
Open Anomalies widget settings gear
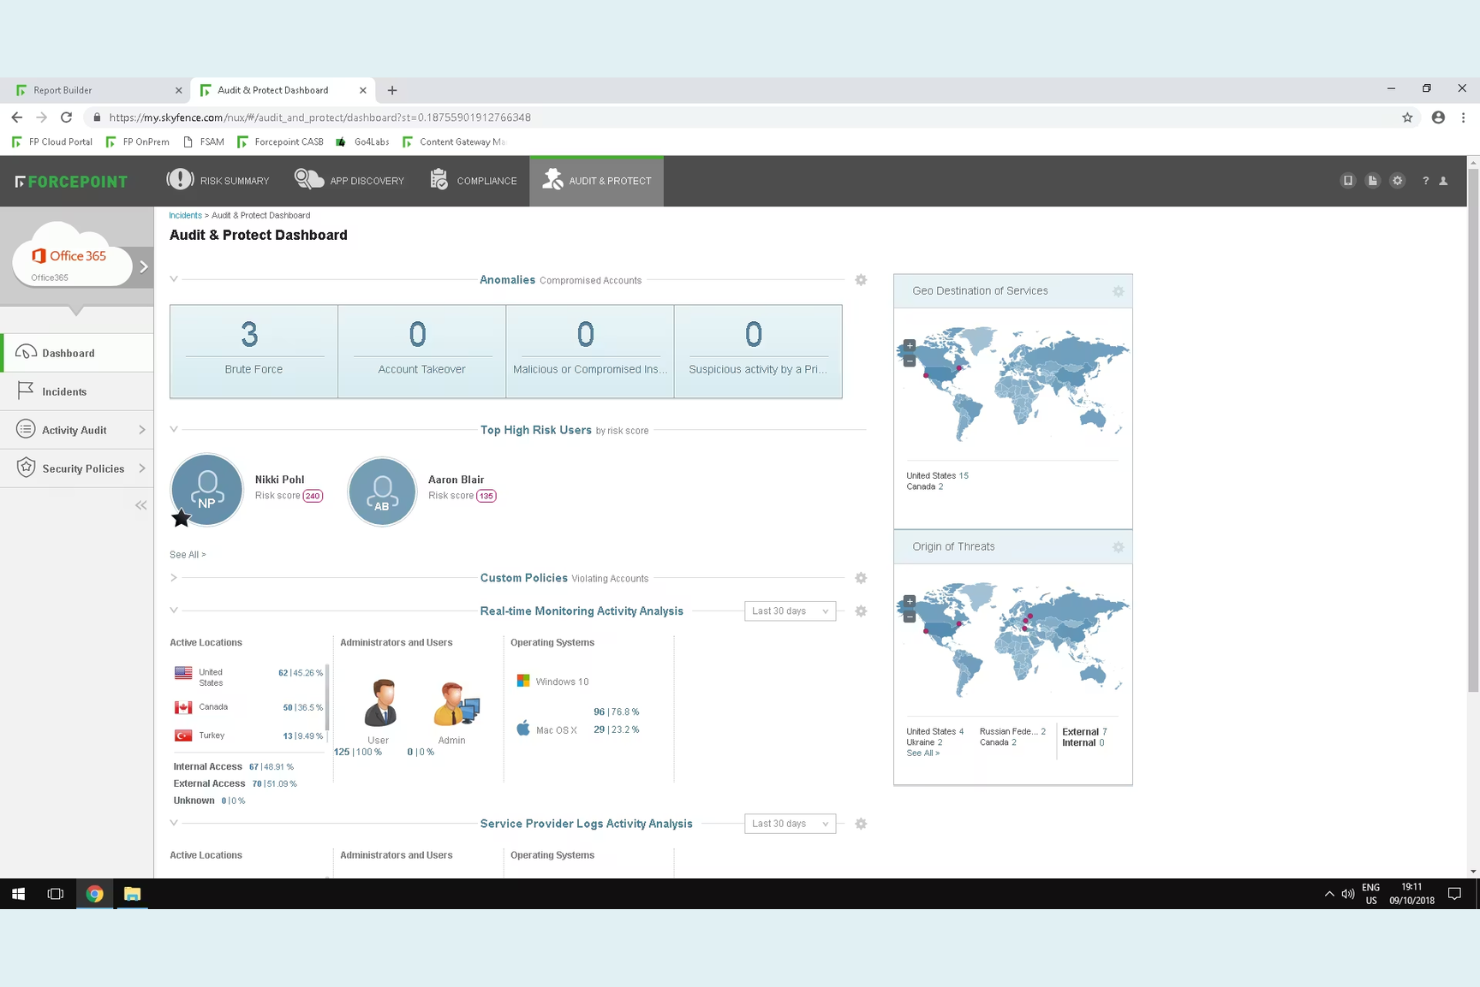tap(861, 280)
